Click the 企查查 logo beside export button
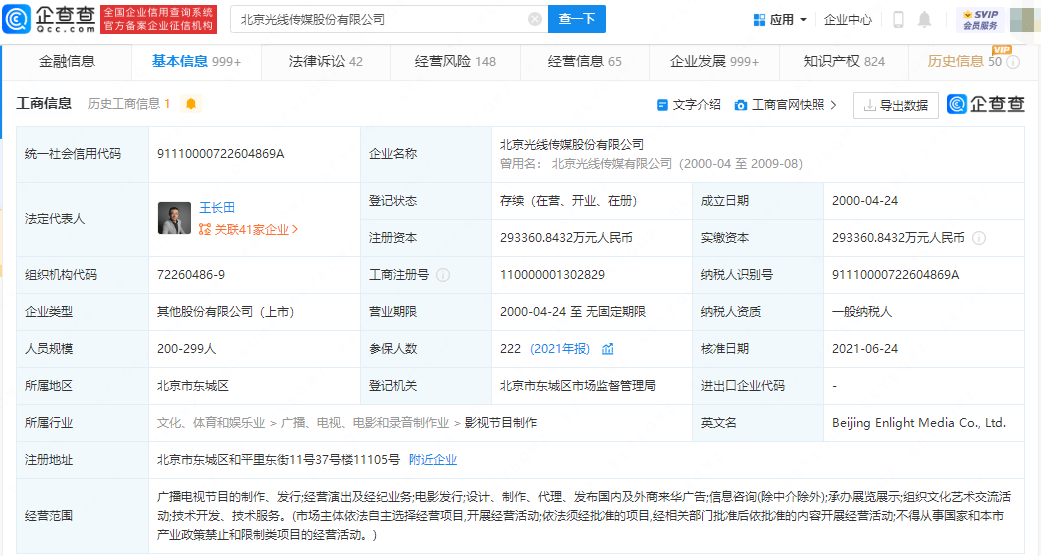The image size is (1041, 556). 985,104
